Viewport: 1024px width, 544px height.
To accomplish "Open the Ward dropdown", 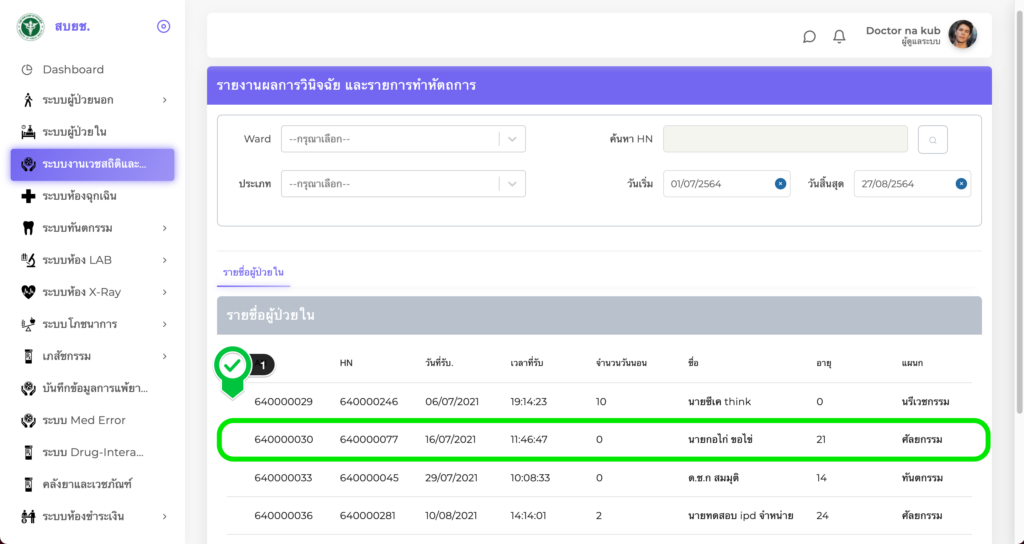I will [x=403, y=139].
